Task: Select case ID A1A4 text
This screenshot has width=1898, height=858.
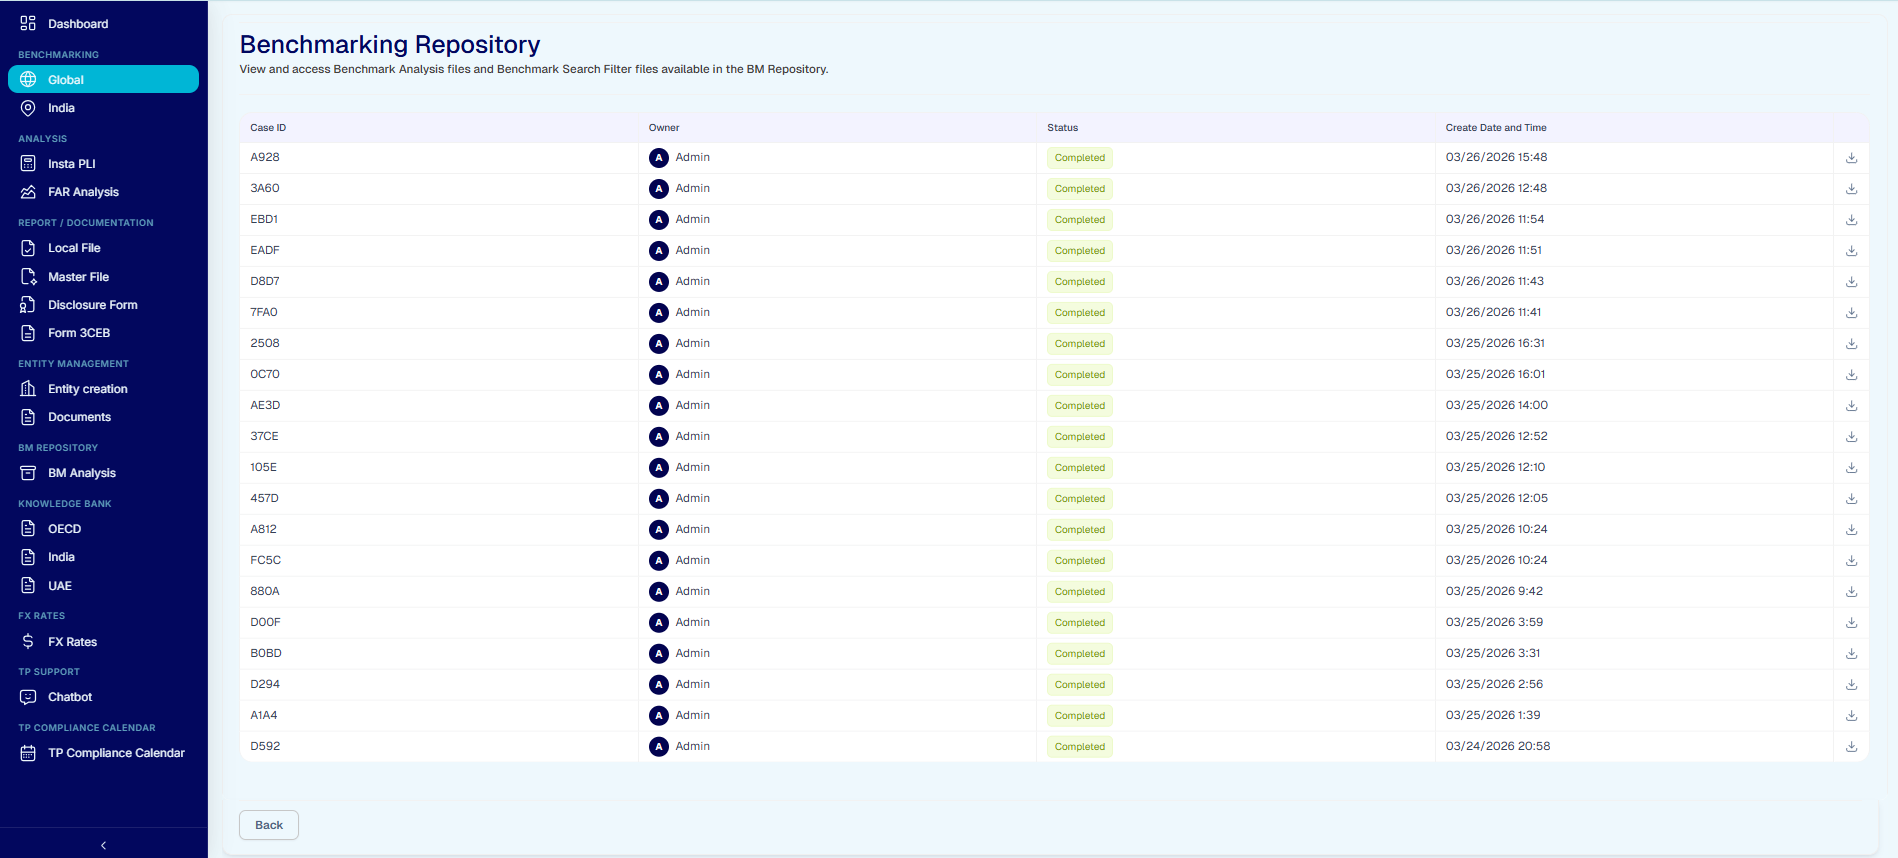Action: tap(264, 715)
